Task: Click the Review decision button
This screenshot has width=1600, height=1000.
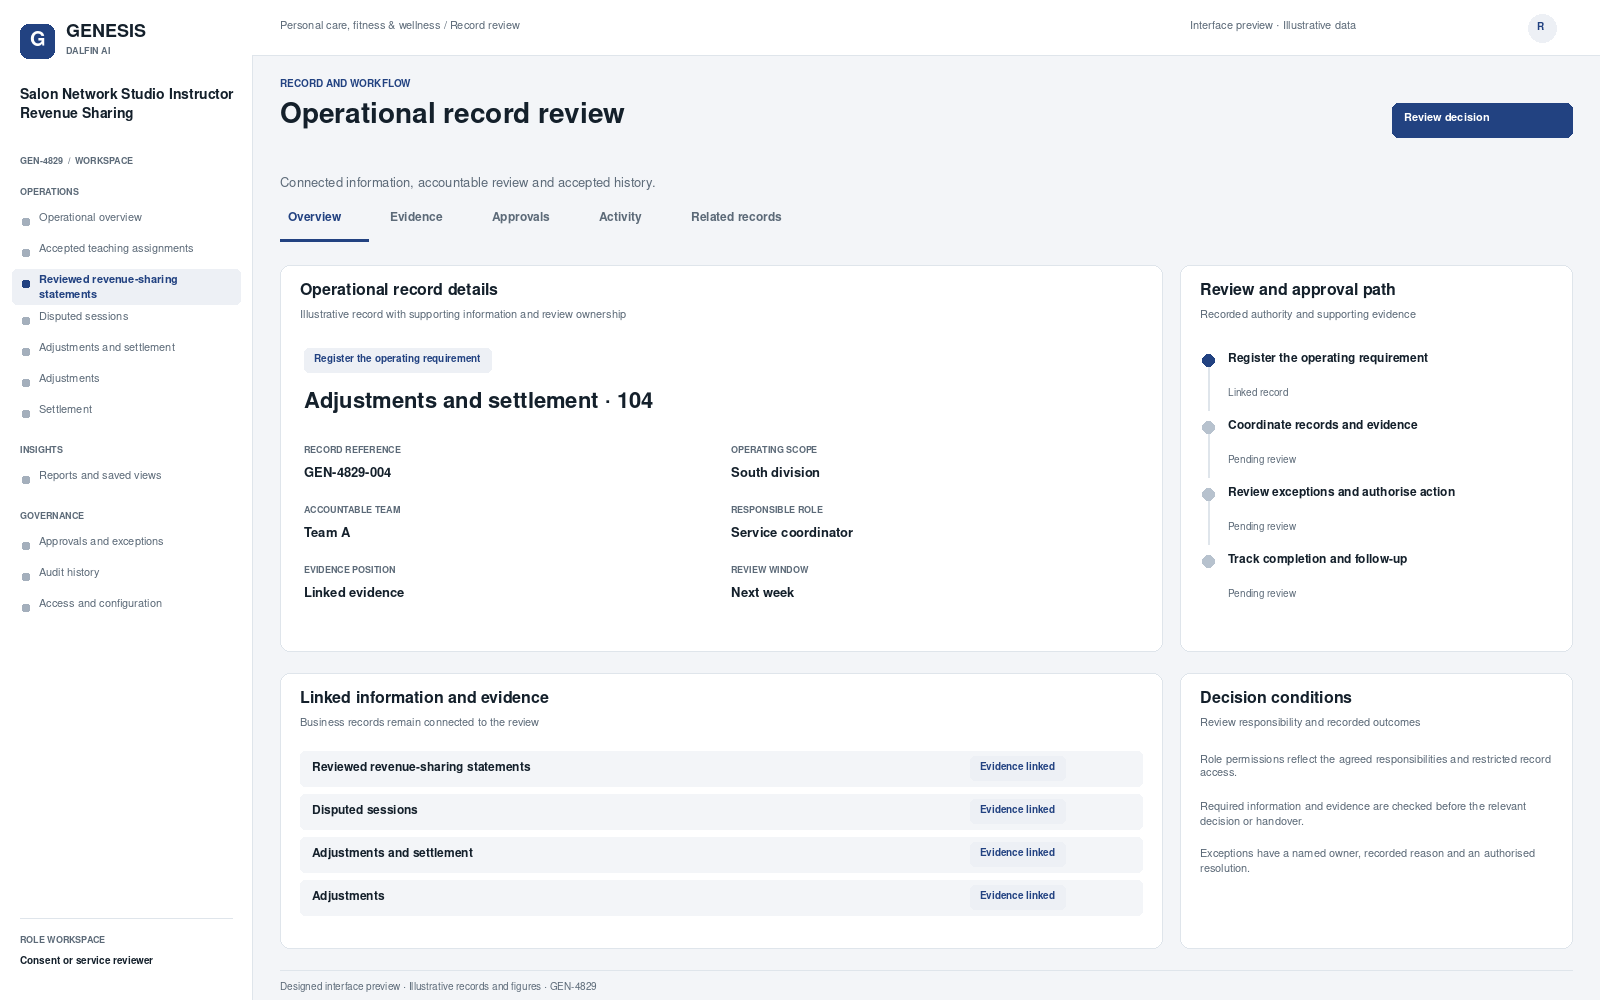Action: [x=1482, y=120]
